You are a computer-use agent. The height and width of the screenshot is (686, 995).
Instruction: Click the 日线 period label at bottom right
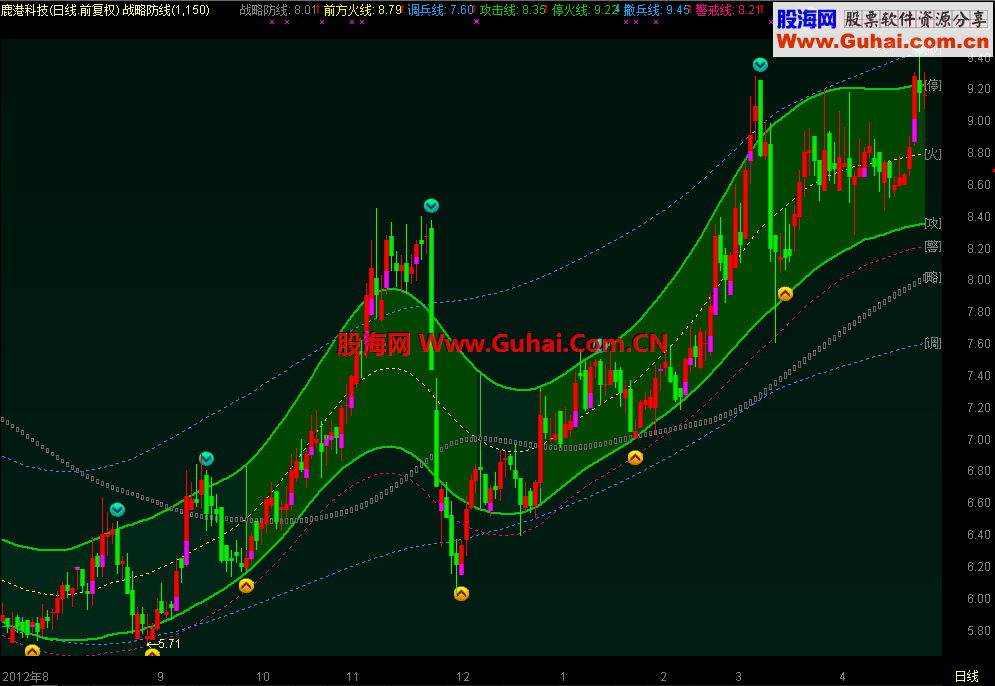pyautogui.click(x=967, y=676)
